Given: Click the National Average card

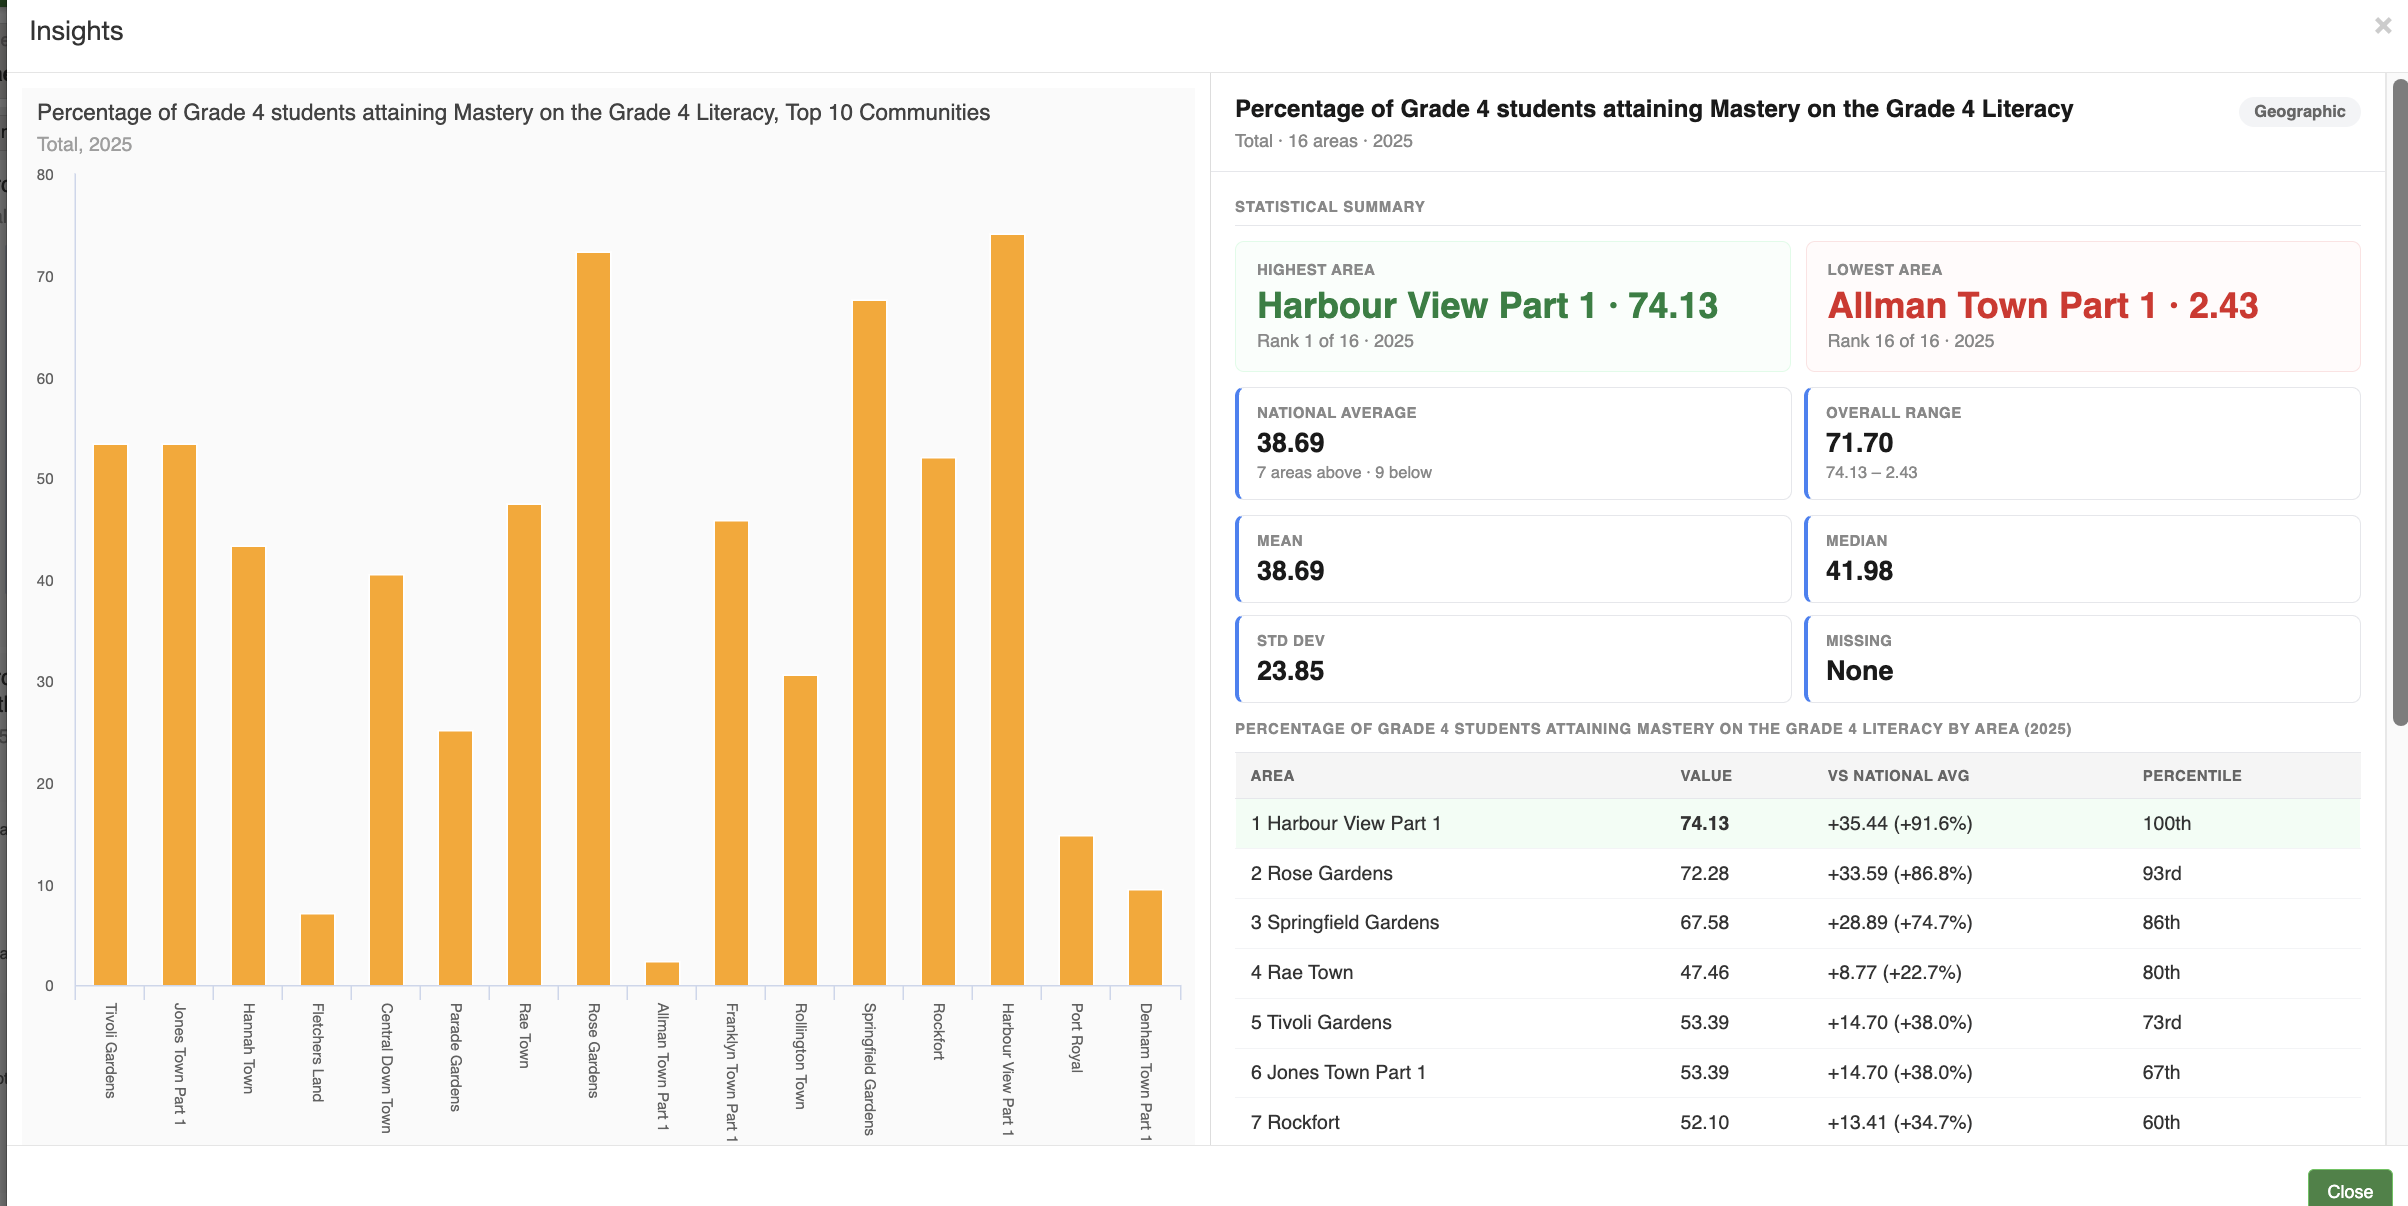Looking at the screenshot, I should (1513, 443).
